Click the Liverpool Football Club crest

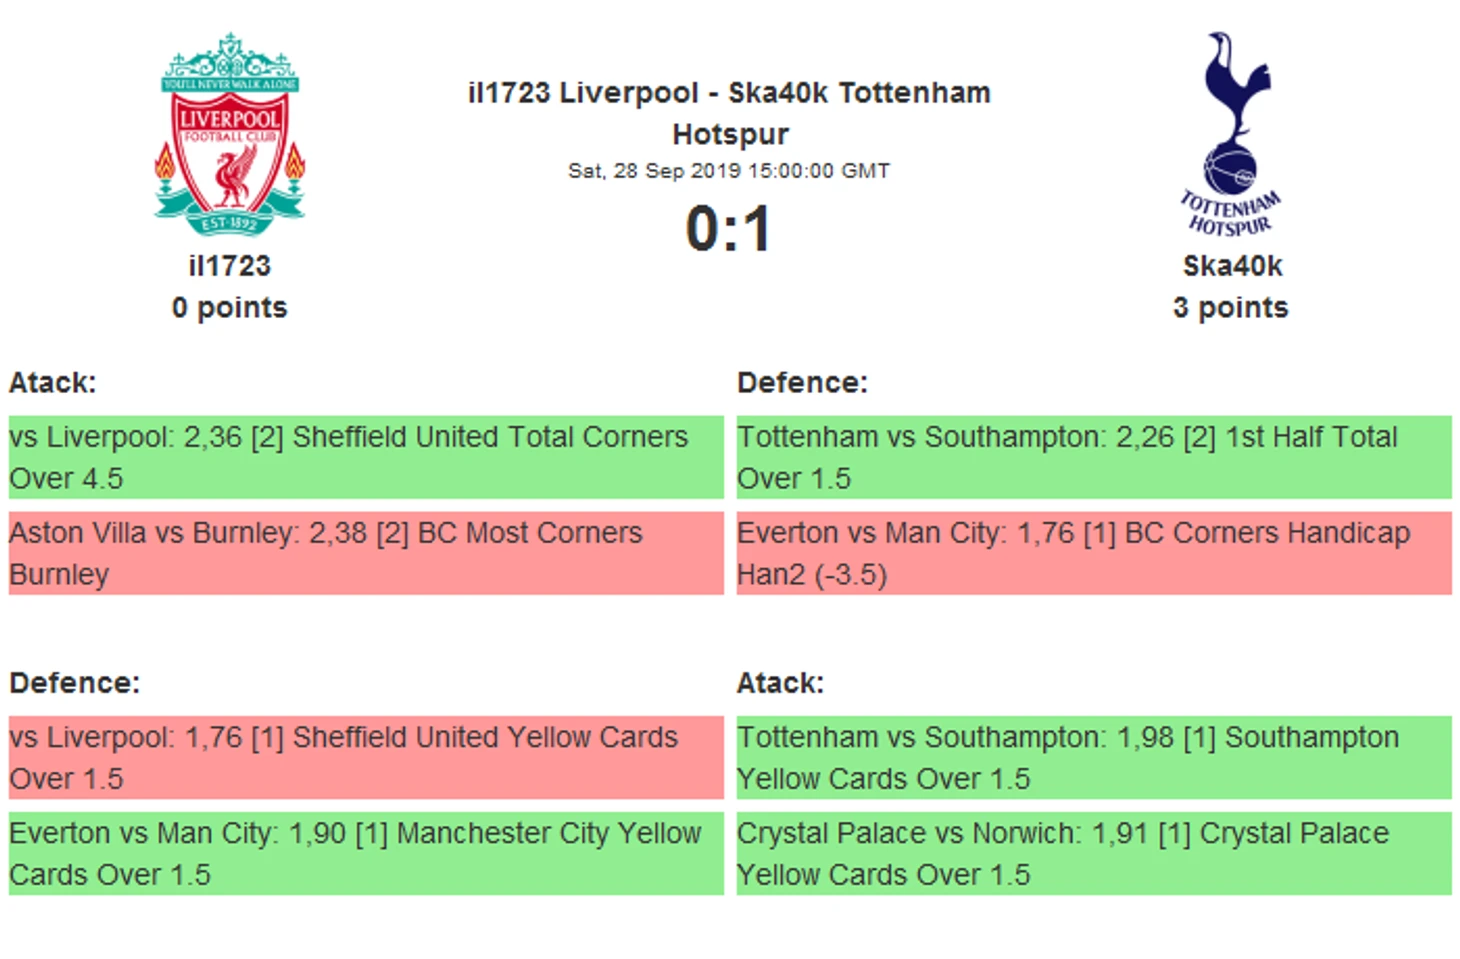tap(230, 133)
